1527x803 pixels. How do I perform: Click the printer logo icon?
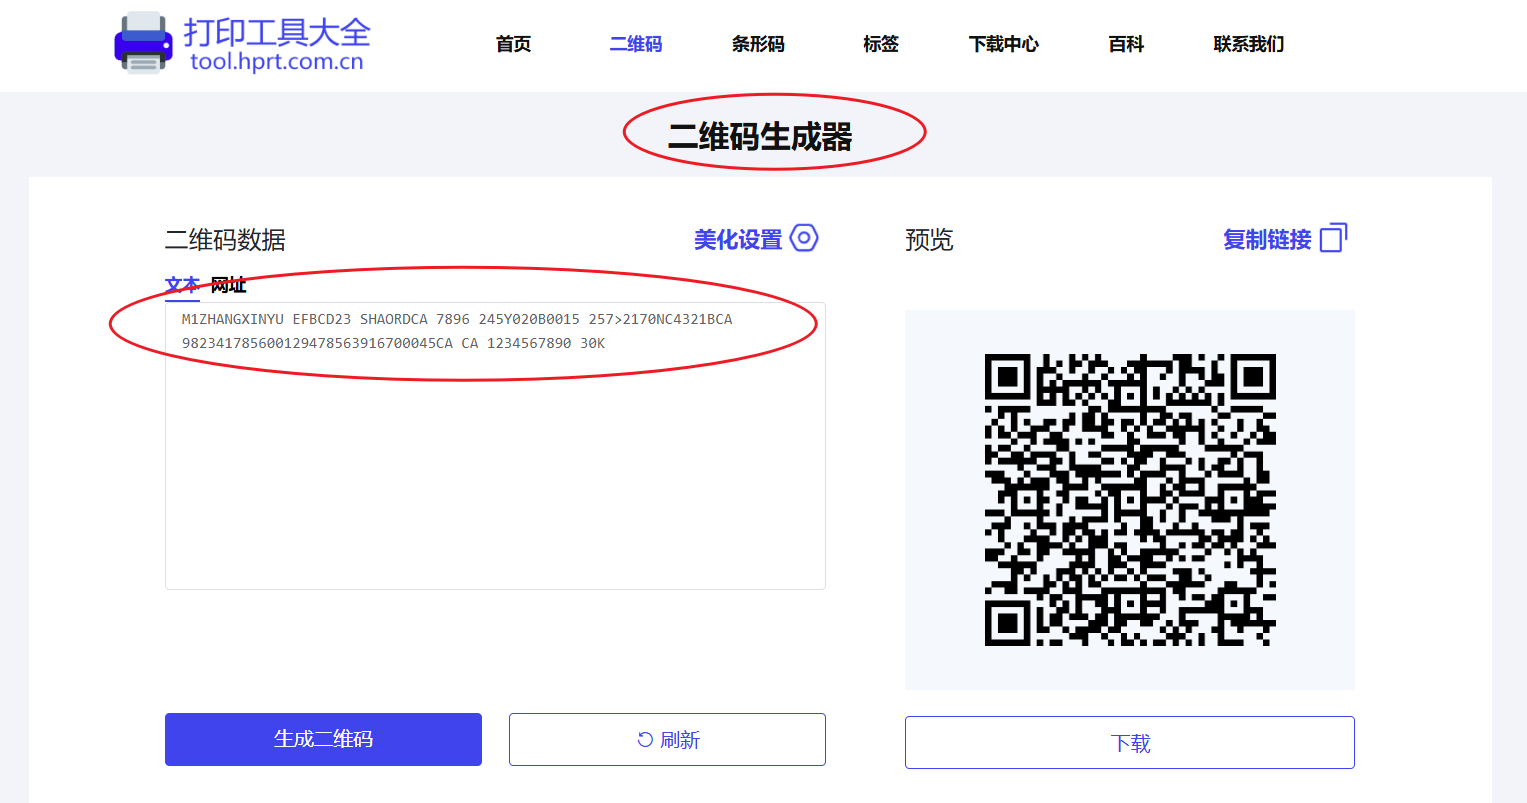tap(144, 43)
